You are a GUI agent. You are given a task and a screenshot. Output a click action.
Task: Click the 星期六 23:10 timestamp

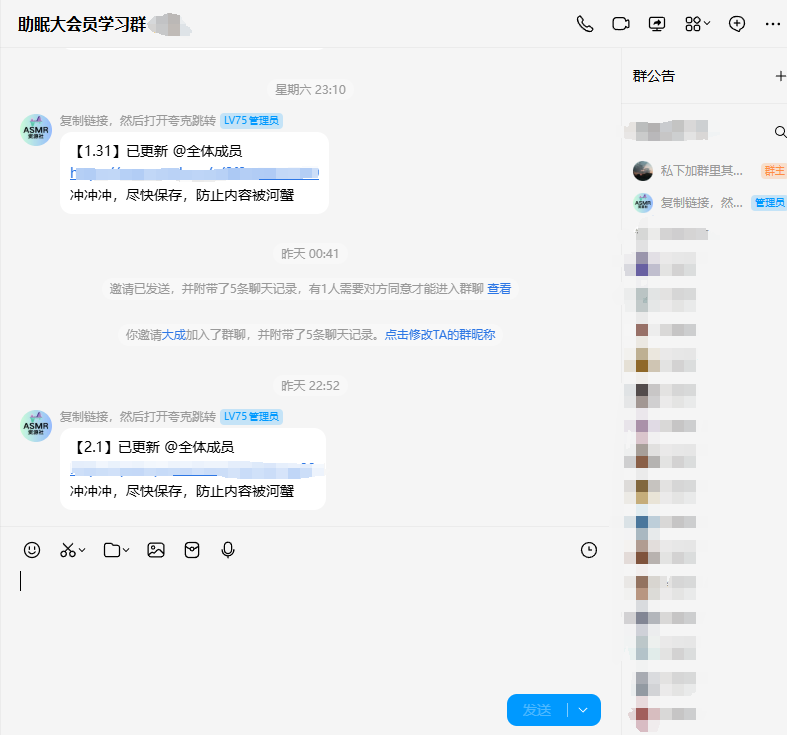point(310,89)
